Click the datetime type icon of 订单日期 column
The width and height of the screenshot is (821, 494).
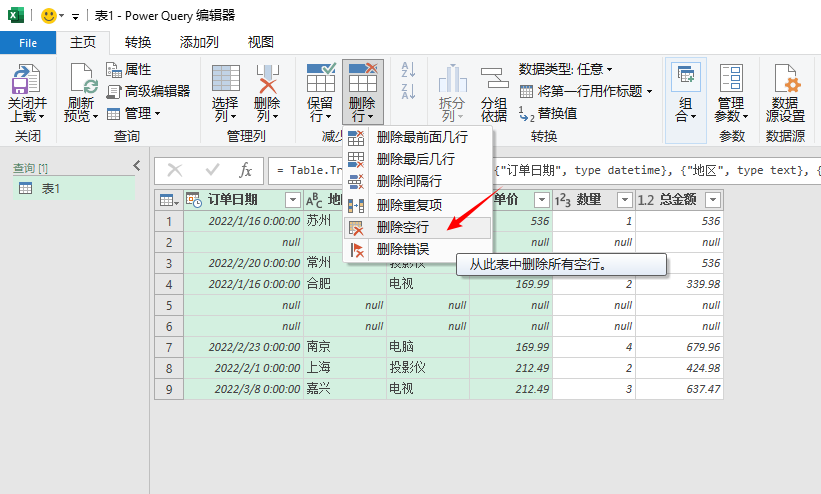click(194, 200)
